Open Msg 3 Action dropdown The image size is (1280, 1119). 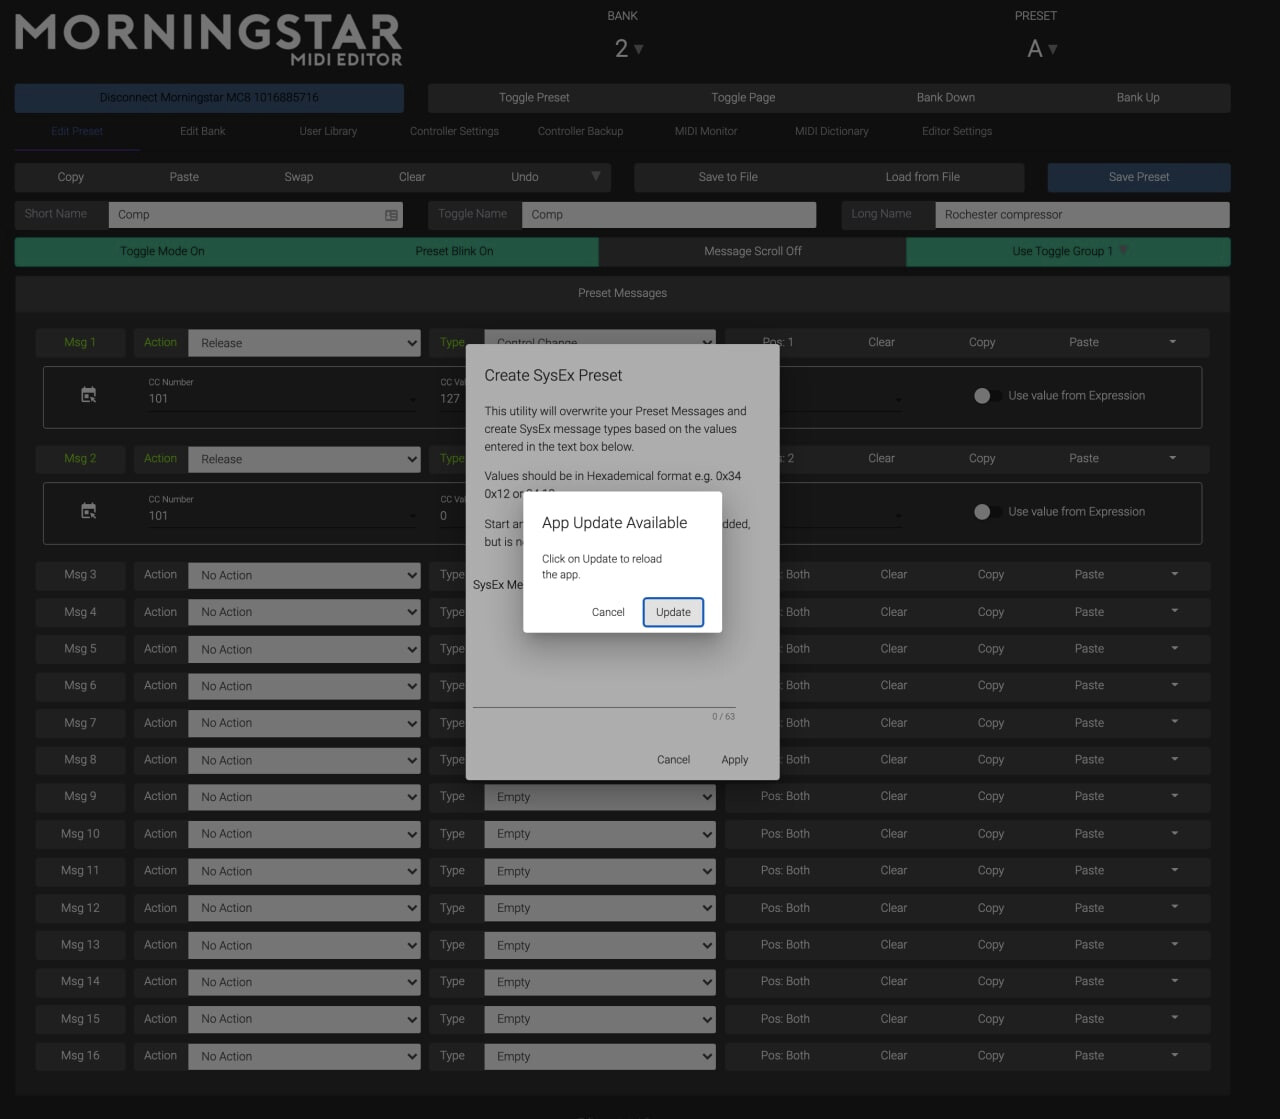pyautogui.click(x=304, y=575)
